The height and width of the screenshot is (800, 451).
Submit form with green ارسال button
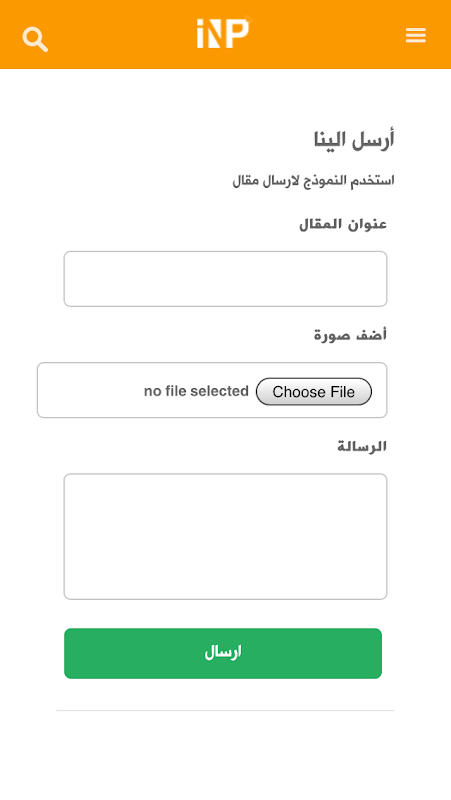point(223,653)
